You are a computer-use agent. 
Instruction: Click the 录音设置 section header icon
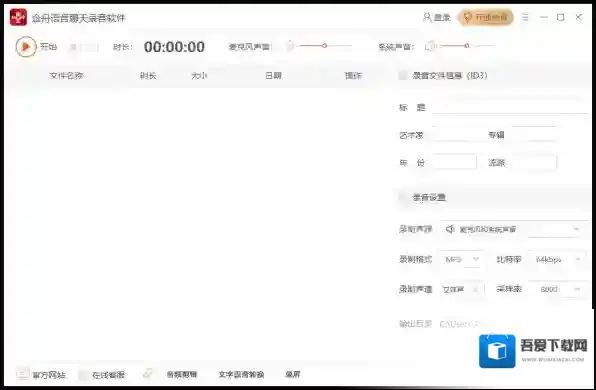point(403,197)
